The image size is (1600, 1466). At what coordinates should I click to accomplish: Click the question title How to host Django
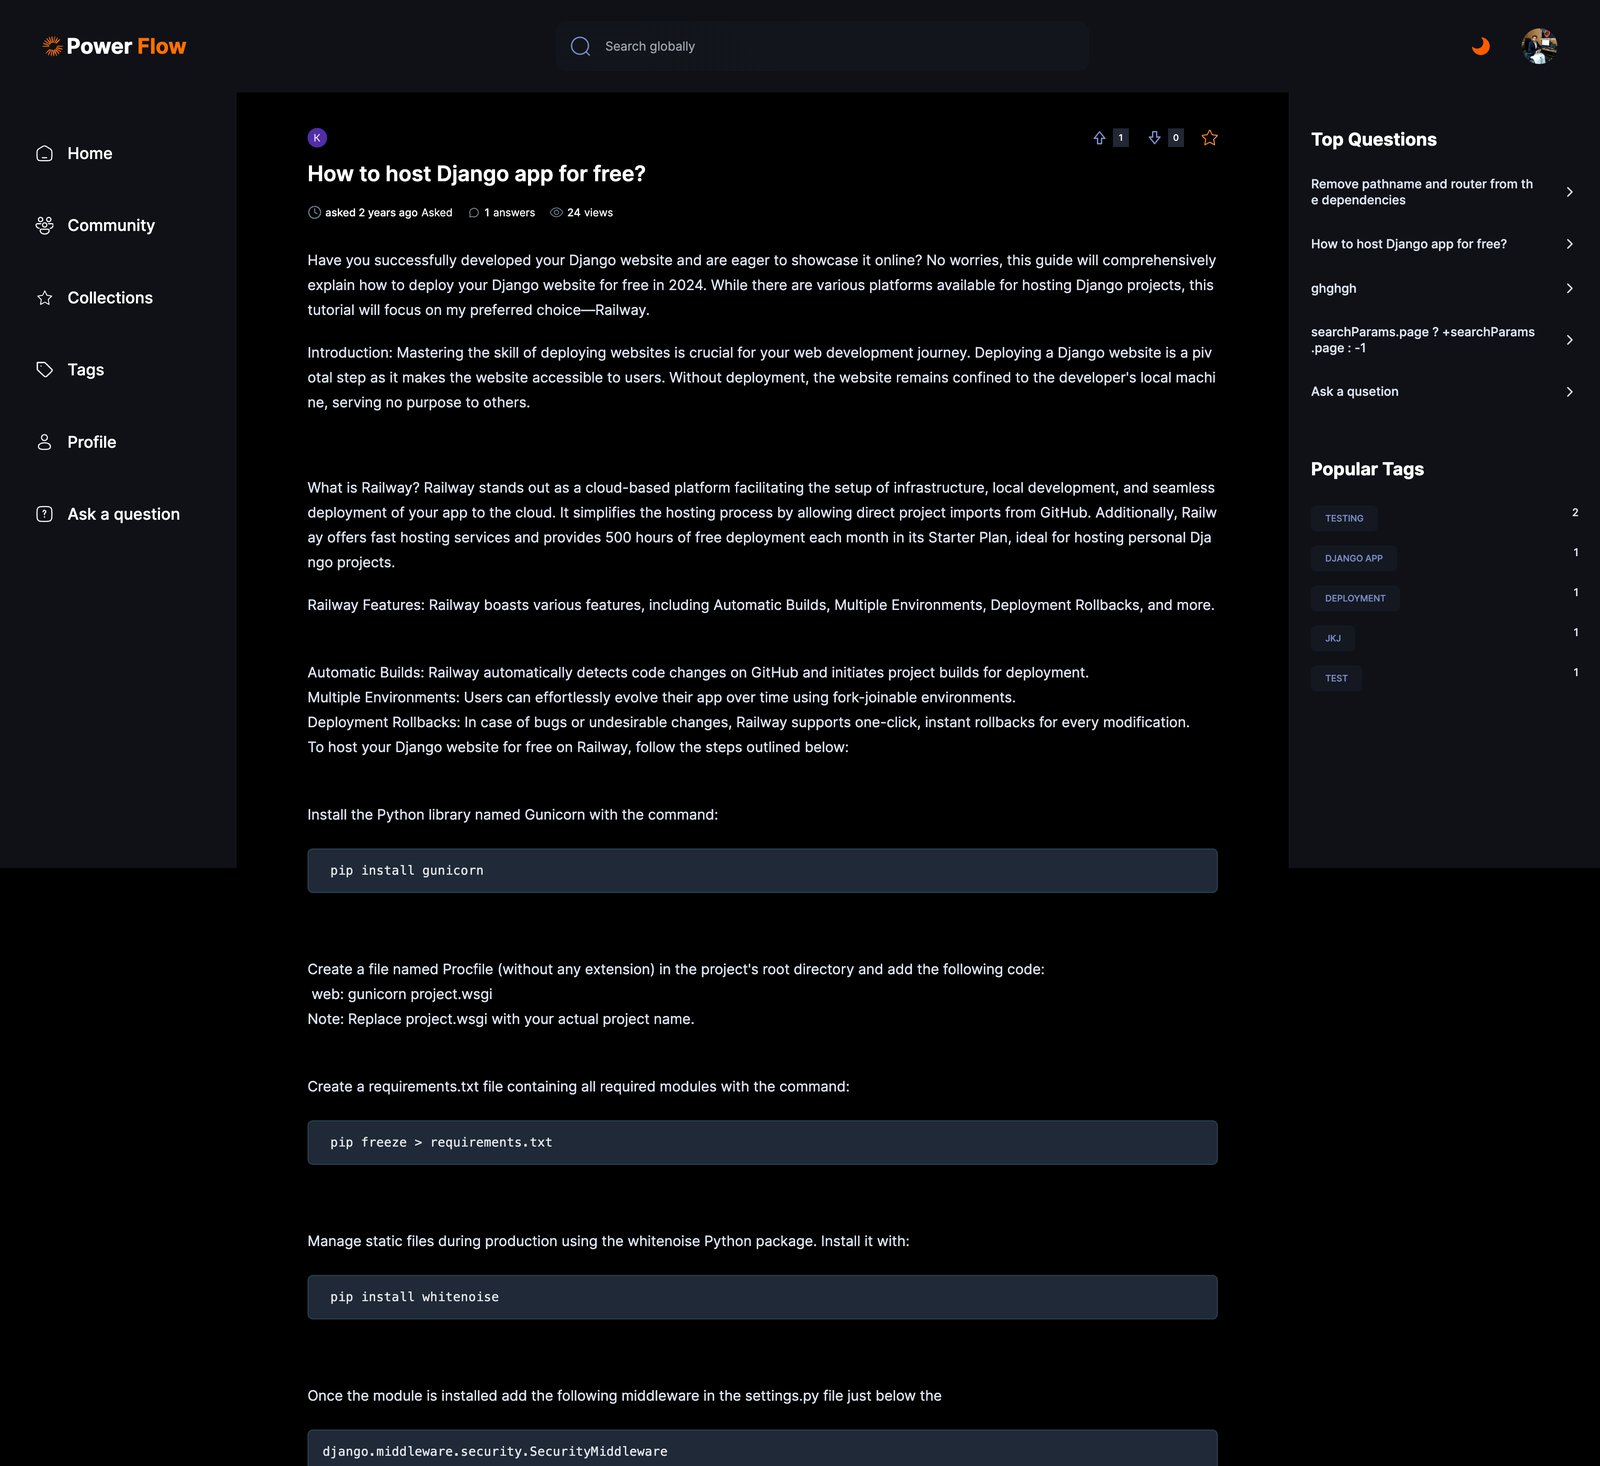click(x=476, y=174)
